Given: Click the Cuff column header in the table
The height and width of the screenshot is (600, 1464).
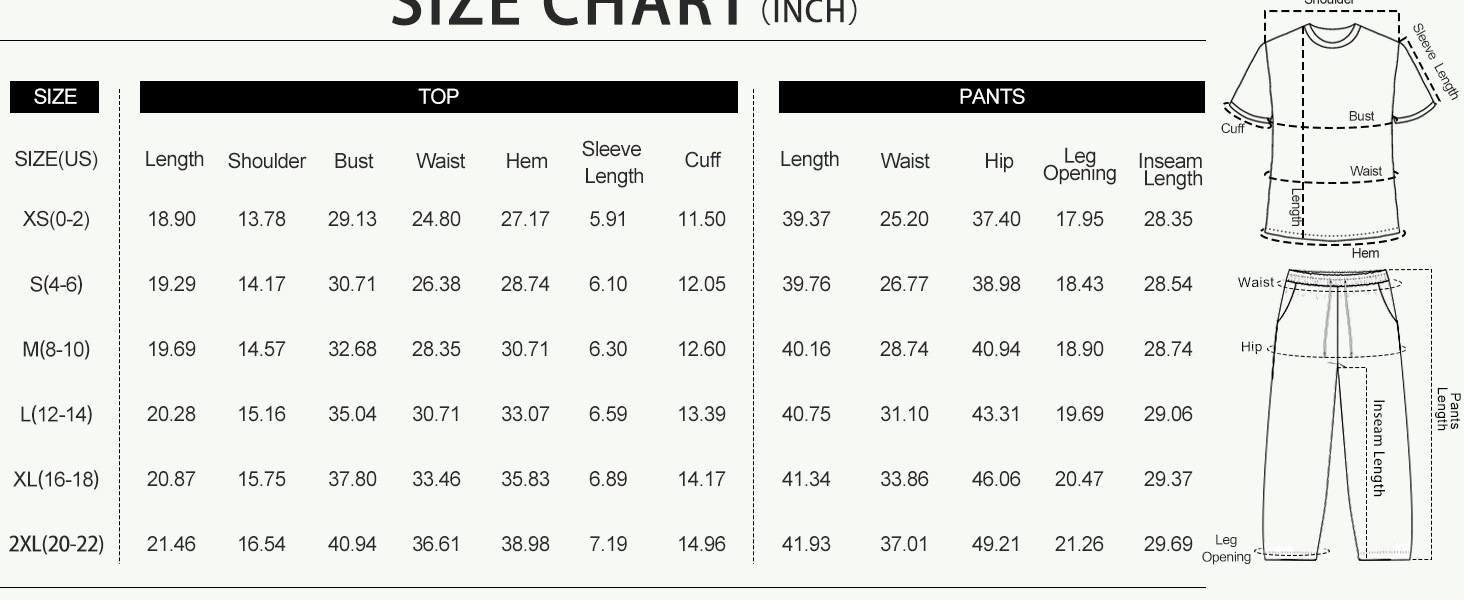Looking at the screenshot, I should click(x=702, y=160).
